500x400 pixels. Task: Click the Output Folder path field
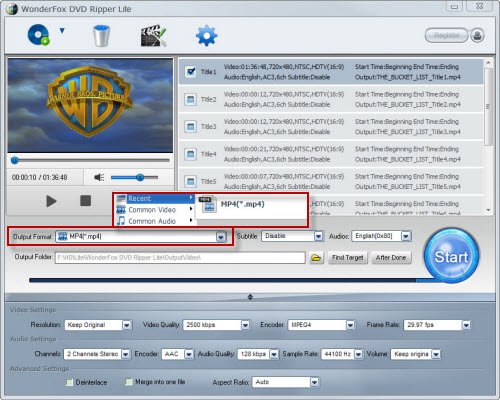tap(180, 258)
